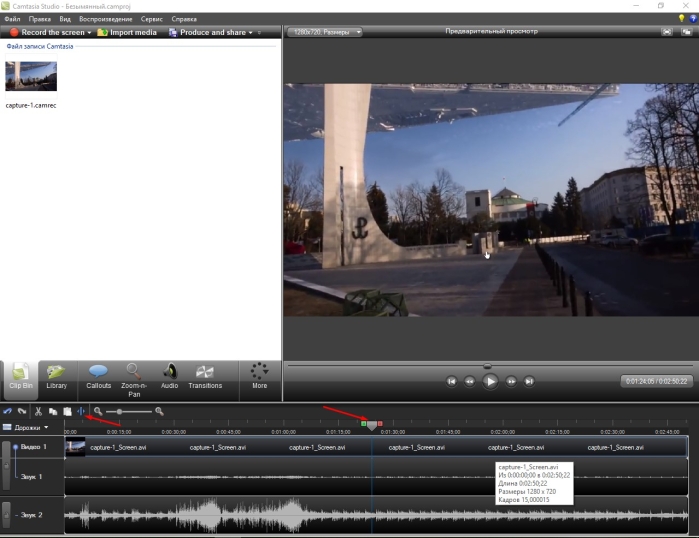The width and height of the screenshot is (699, 538).
Task: Toggle full screen preview icon
Action: [x=667, y=32]
